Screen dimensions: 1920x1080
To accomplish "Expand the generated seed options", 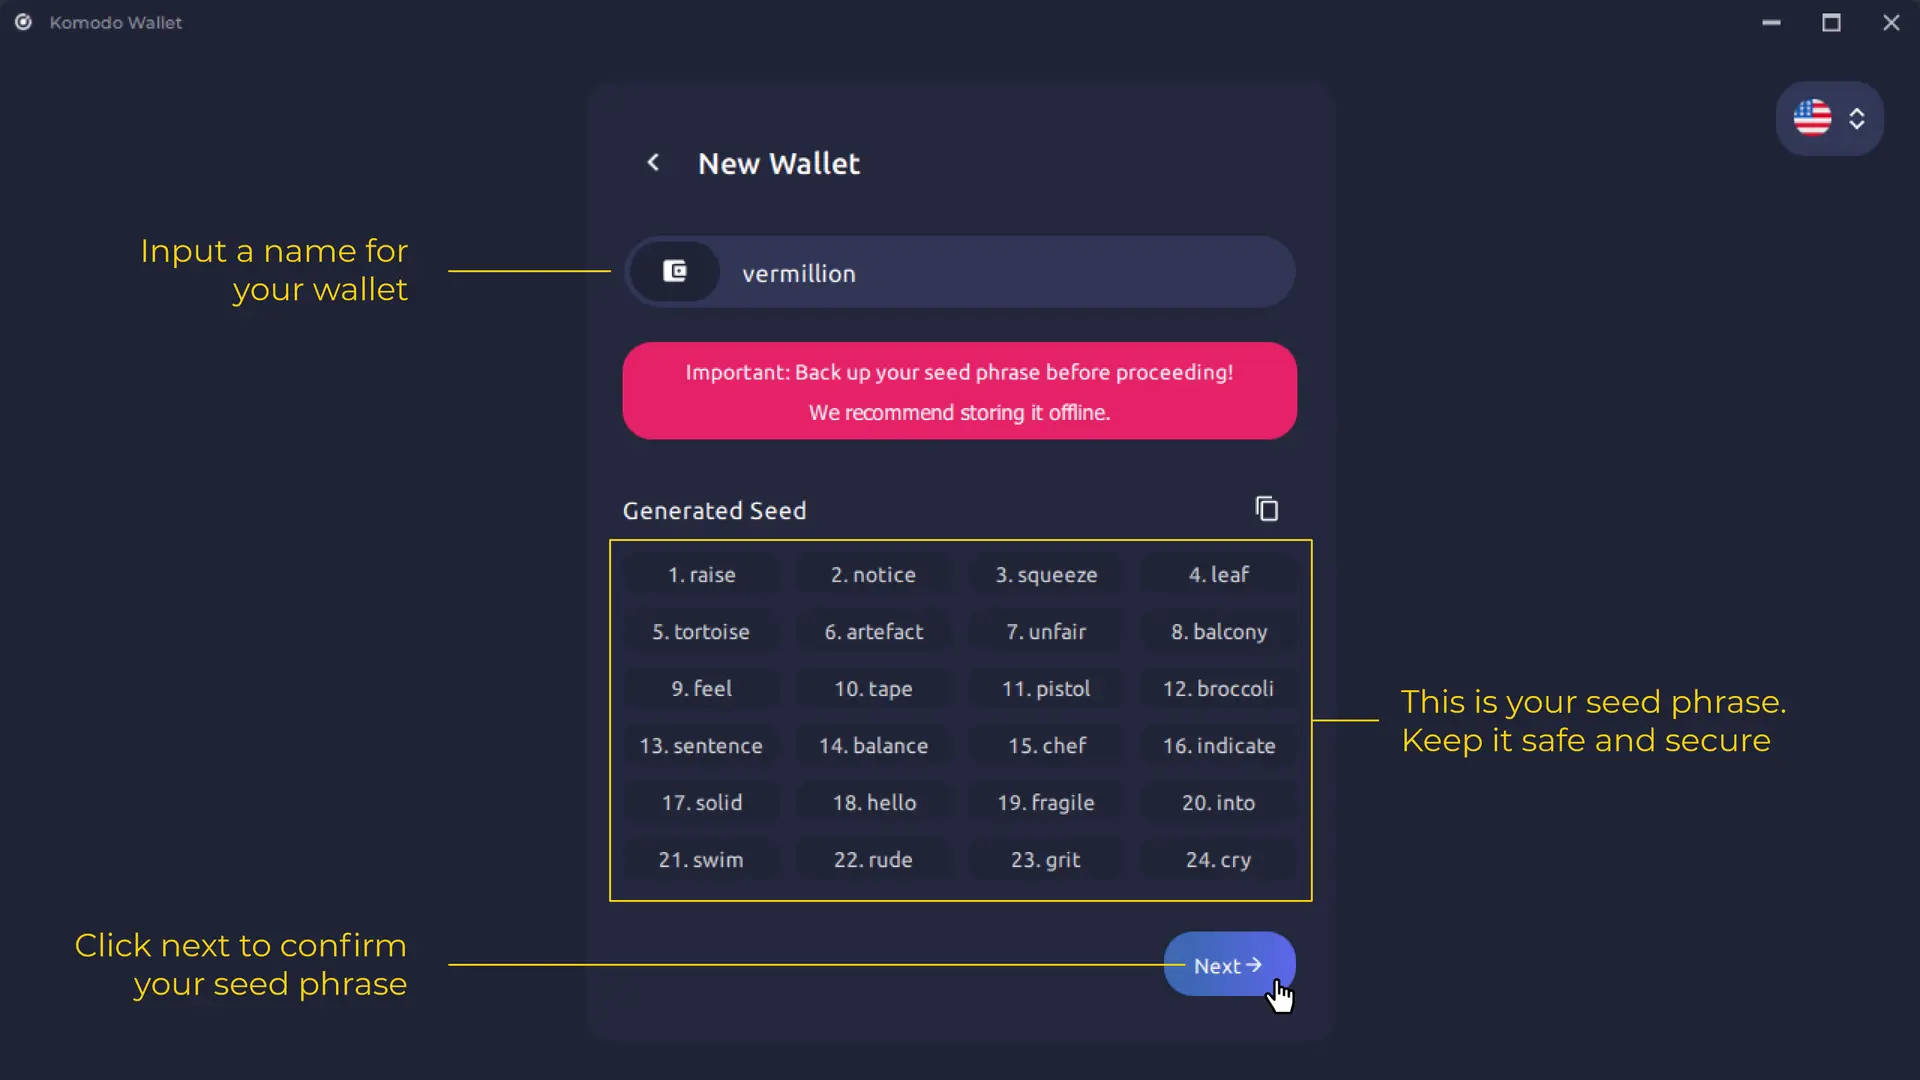I will [x=1266, y=508].
